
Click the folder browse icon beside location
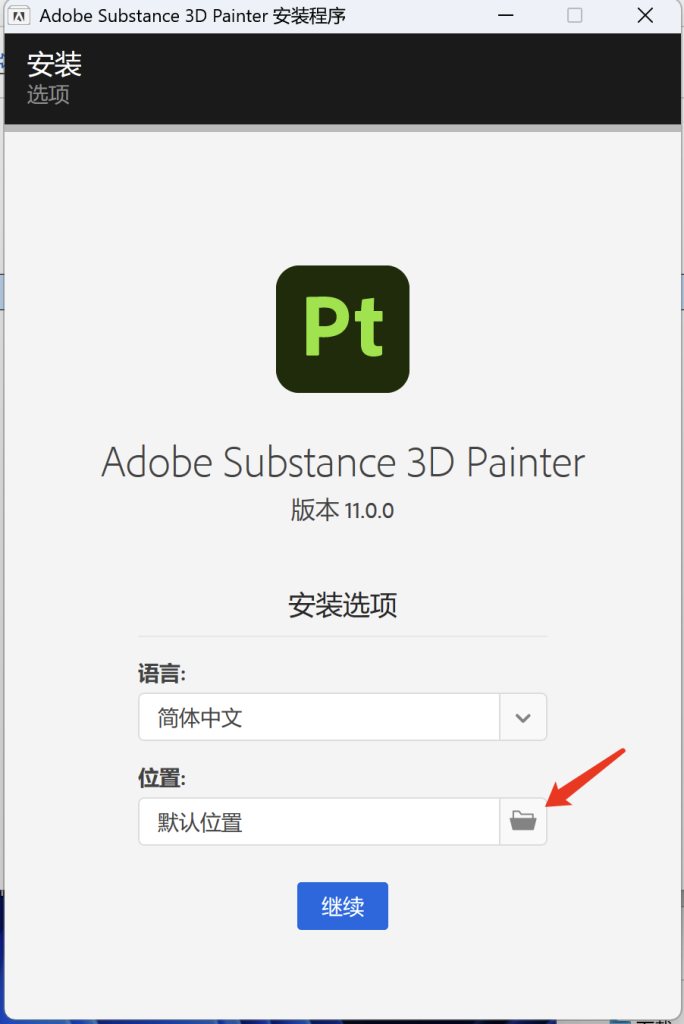(x=523, y=821)
